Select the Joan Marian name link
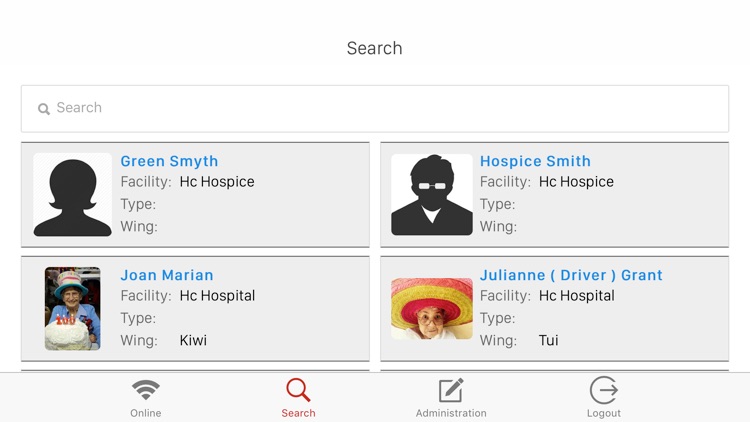The image size is (750, 422). [167, 275]
